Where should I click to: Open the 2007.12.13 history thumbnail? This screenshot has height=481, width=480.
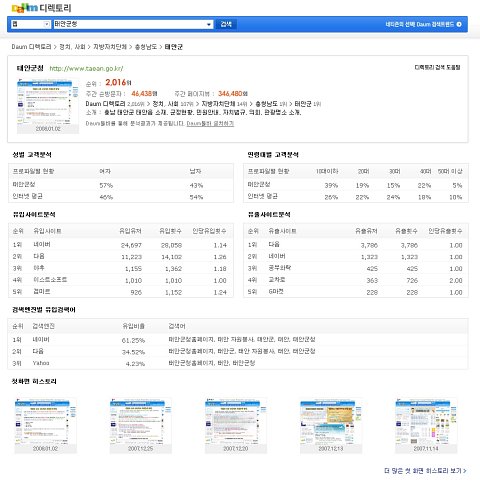coord(331,426)
